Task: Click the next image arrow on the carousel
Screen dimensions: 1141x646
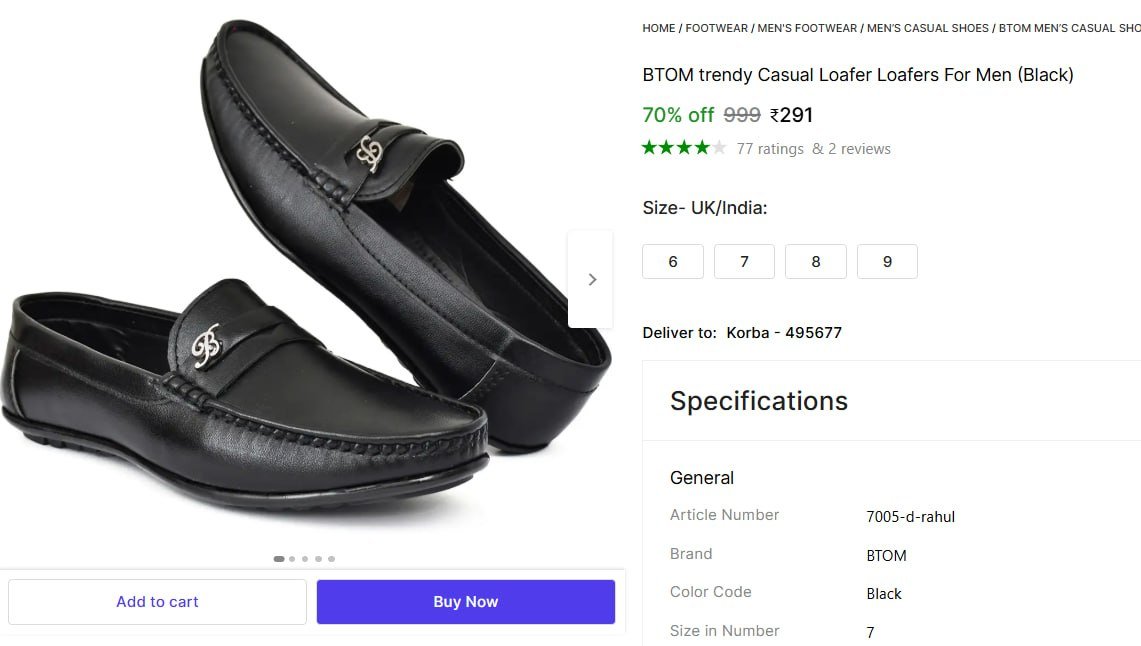Action: point(591,279)
